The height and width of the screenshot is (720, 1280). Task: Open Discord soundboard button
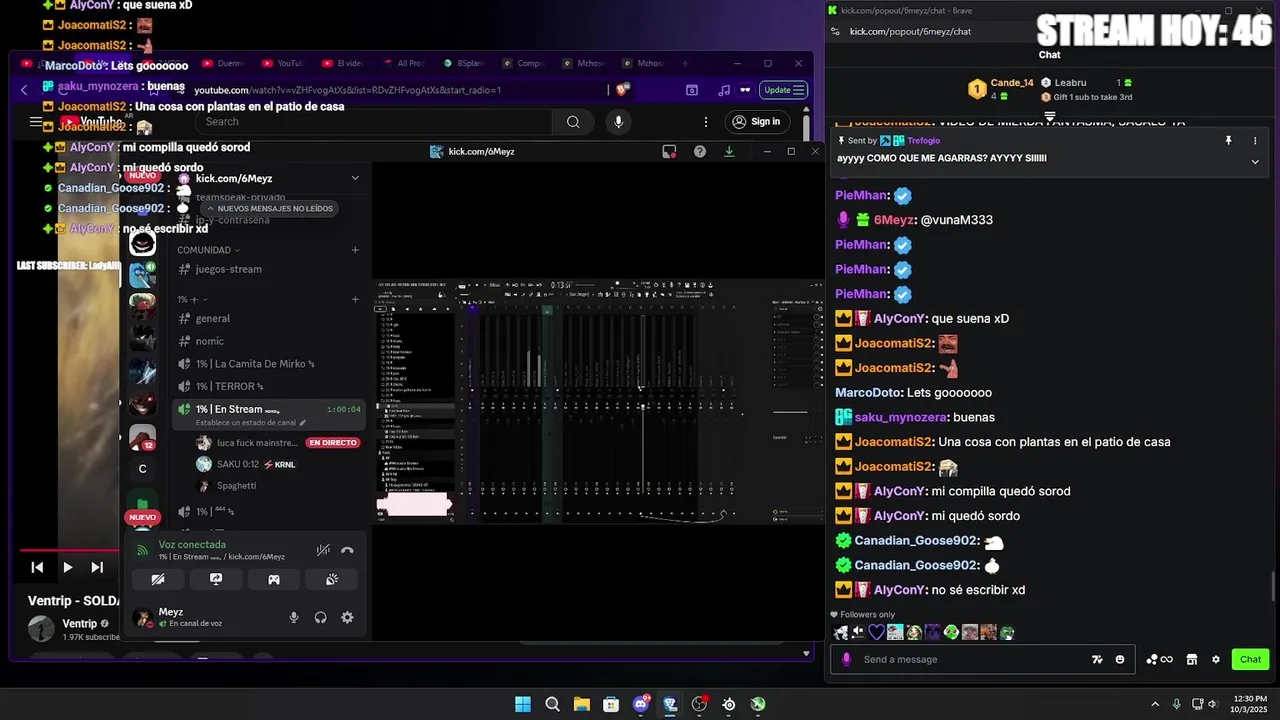tap(332, 579)
